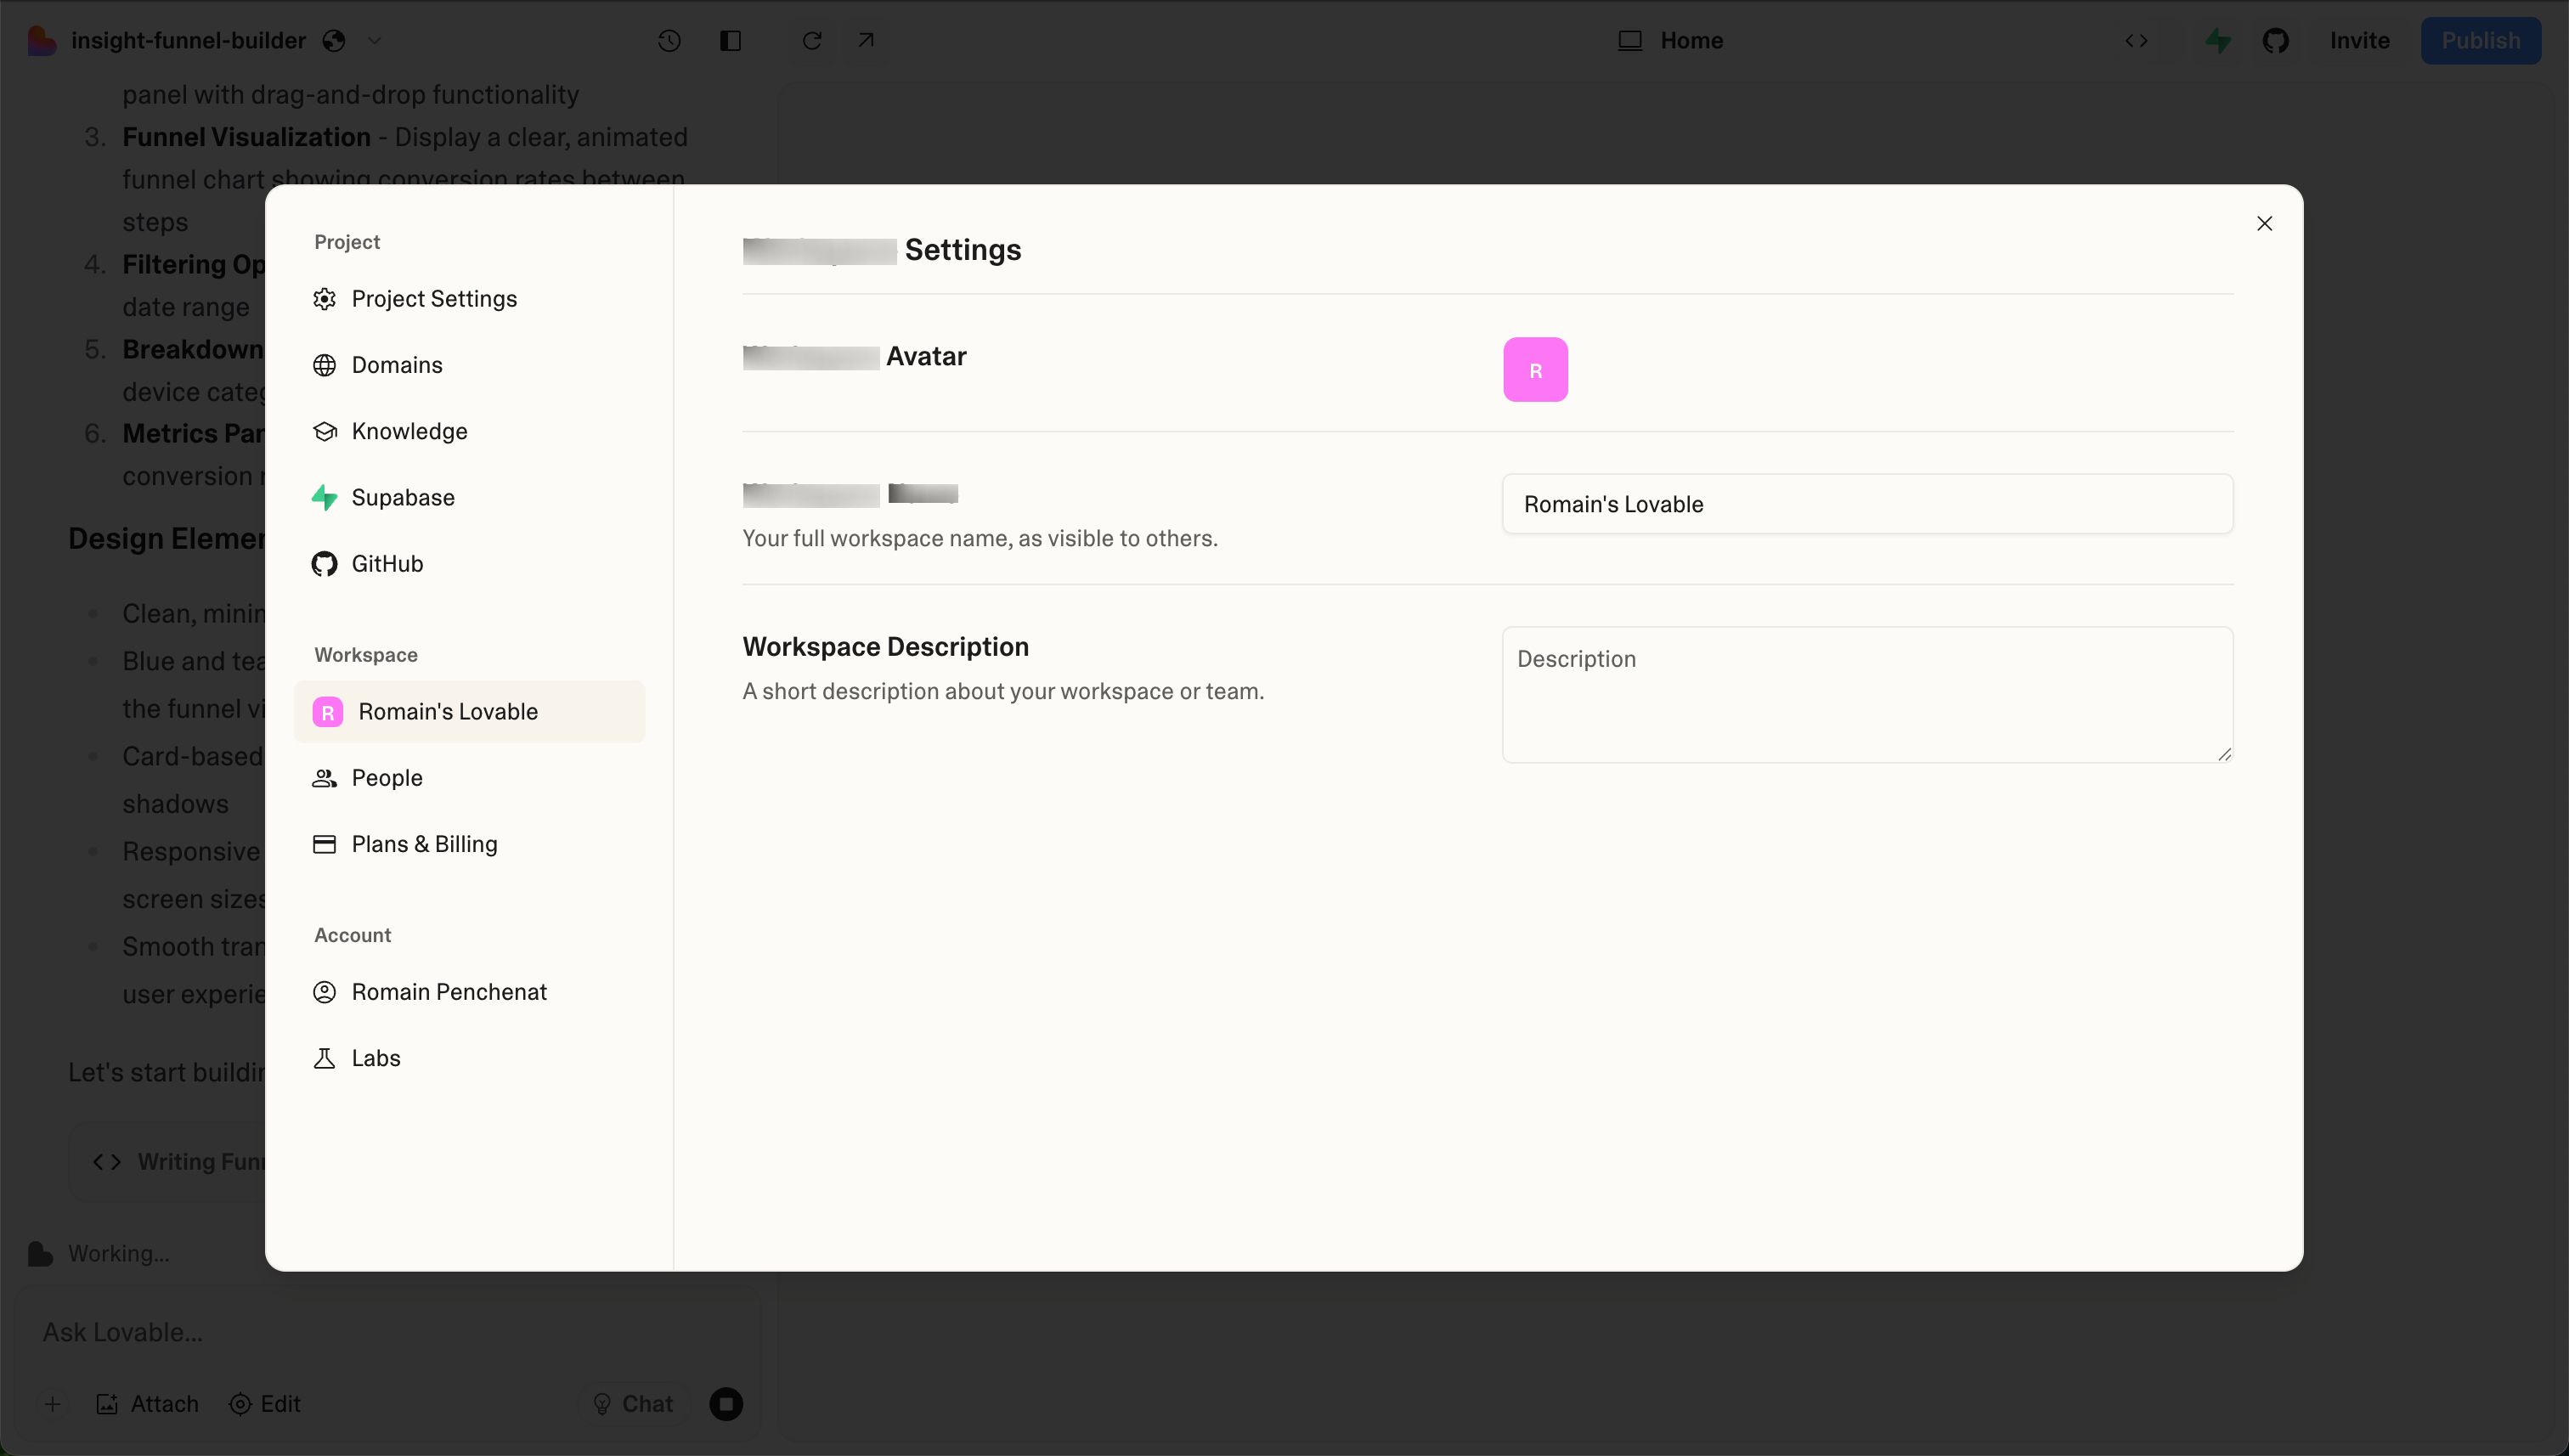Click the Workspace Description heading
Viewport: 2569px width, 1456px height.
tap(885, 647)
